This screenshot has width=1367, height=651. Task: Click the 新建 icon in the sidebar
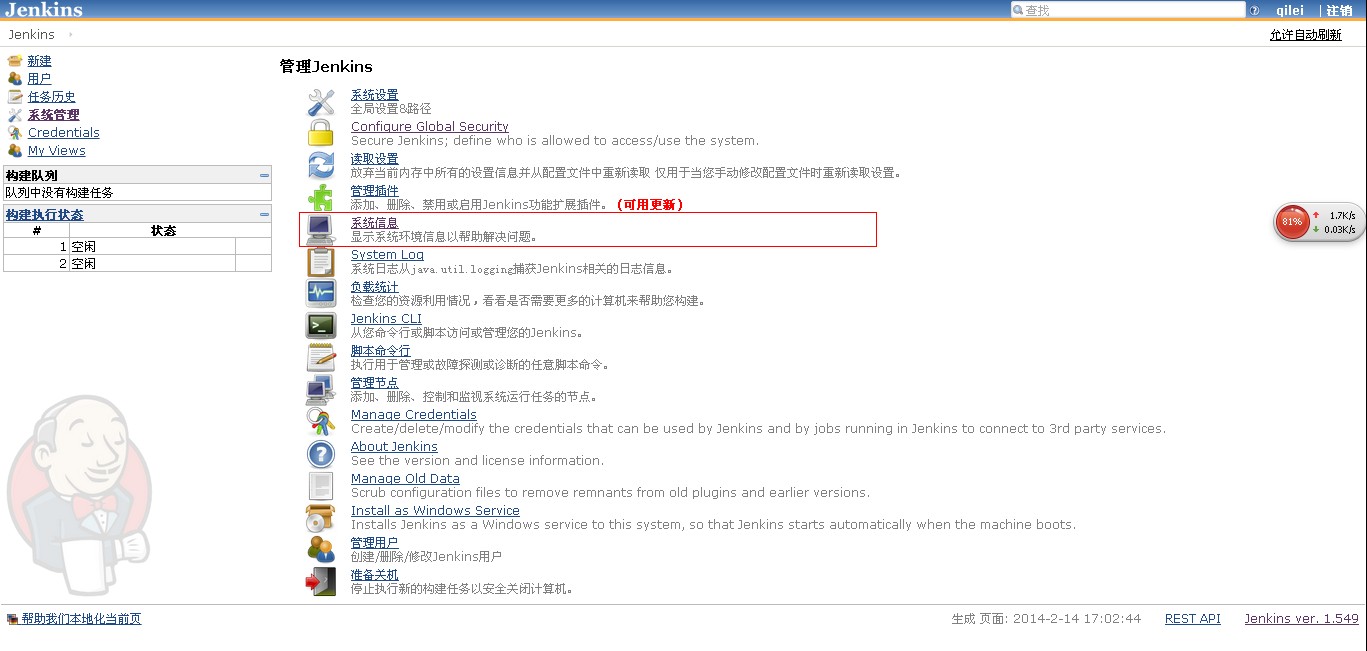click(15, 61)
